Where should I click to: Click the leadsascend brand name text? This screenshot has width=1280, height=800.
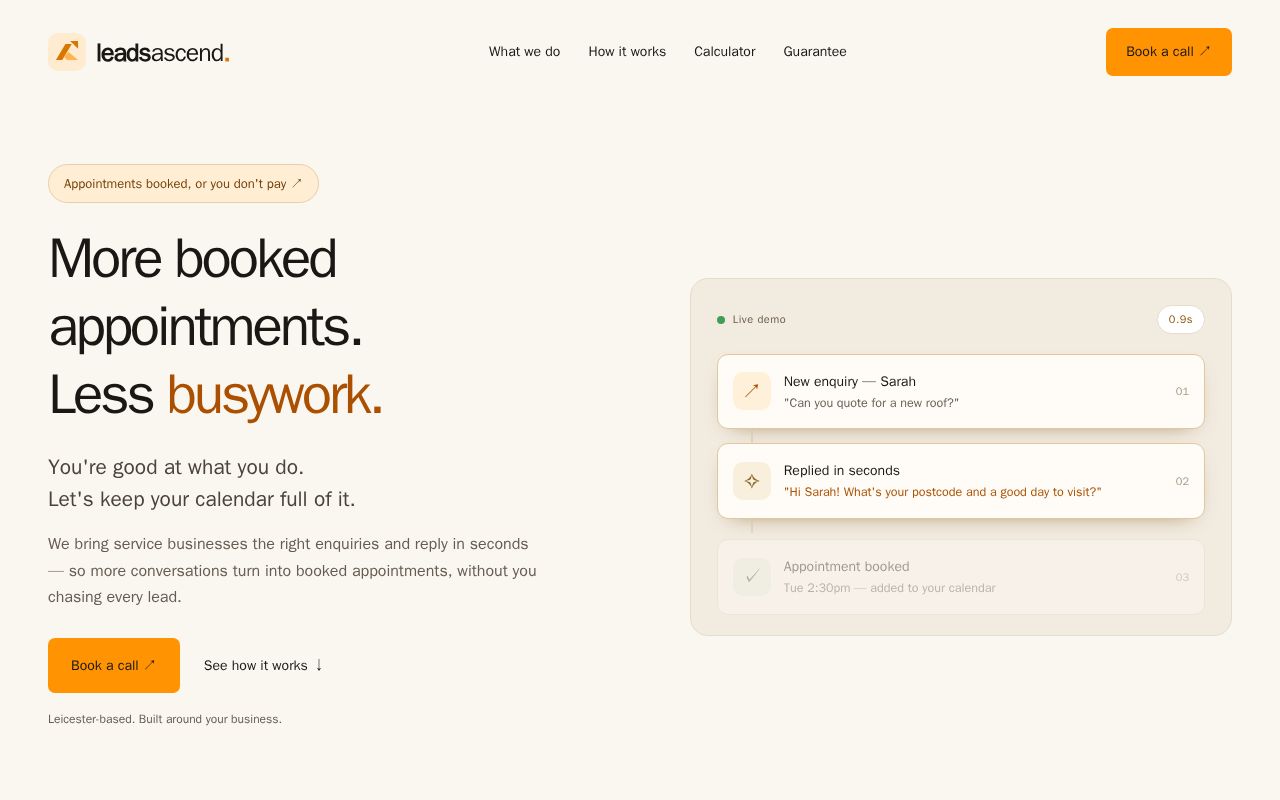(163, 53)
